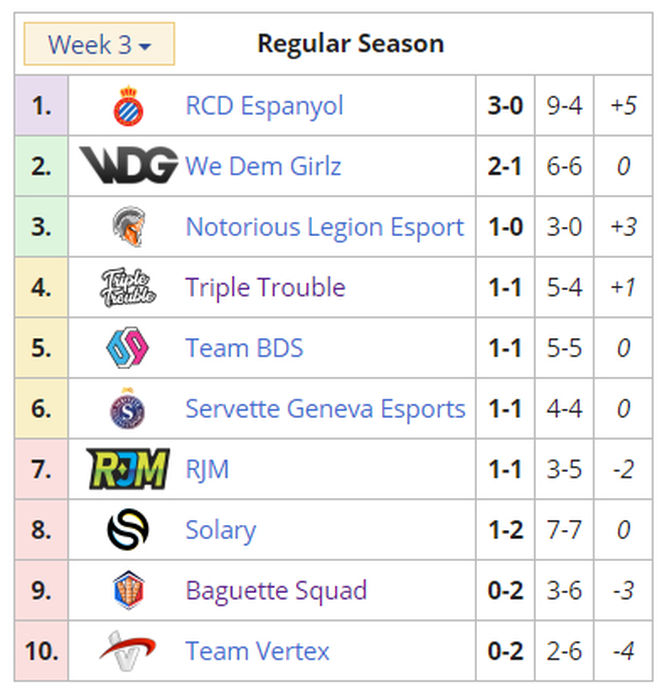Open the Servette Geneva Esports link

tap(326, 409)
